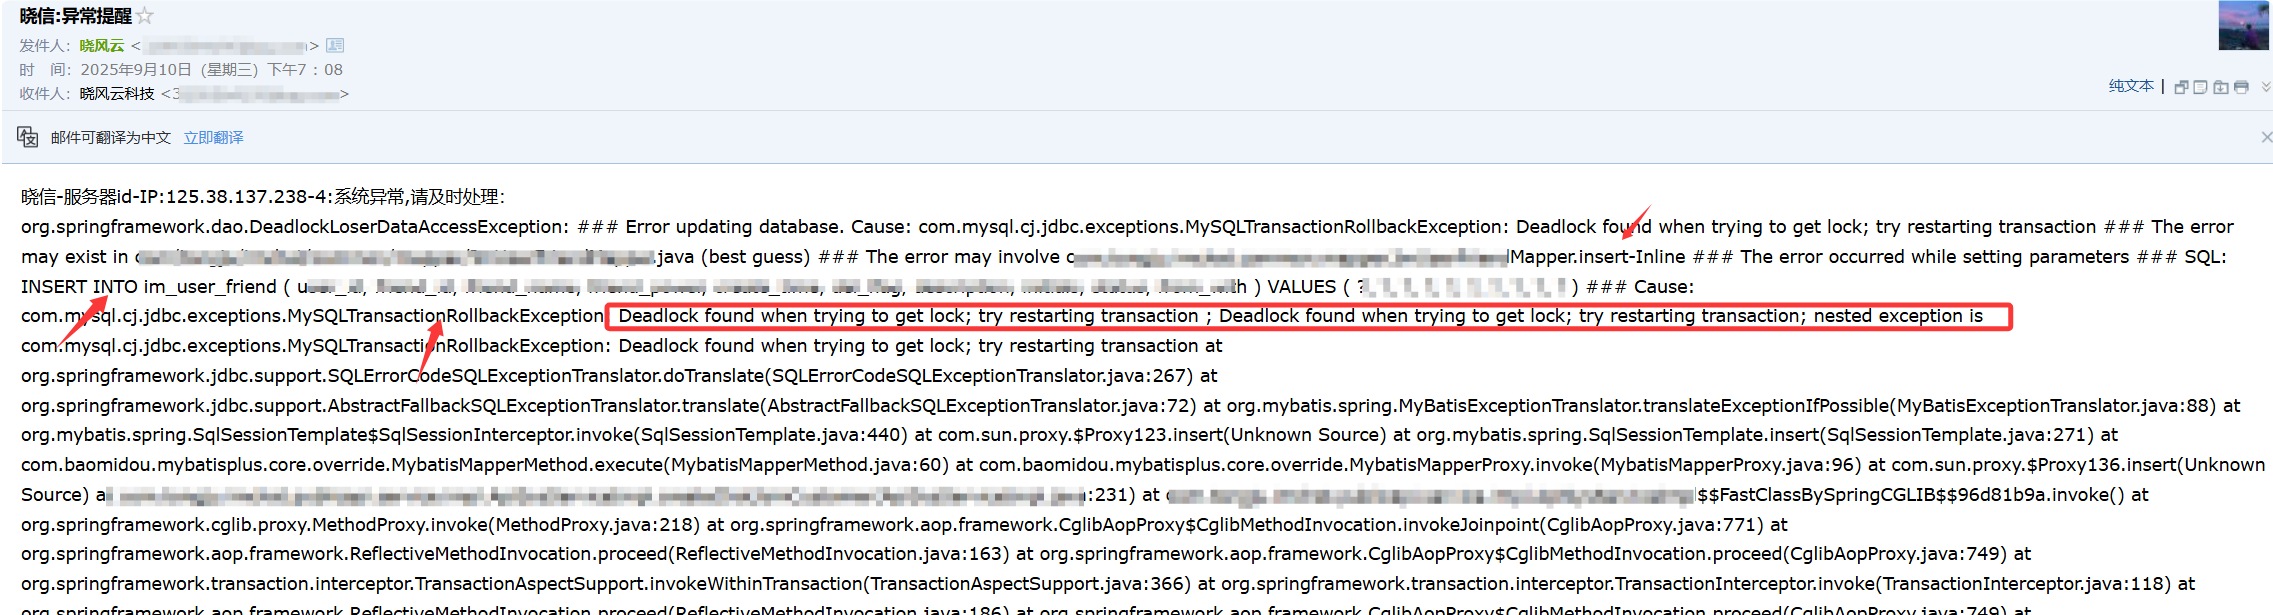Click the translation icon in translate bar
Image resolution: width=2273 pixels, height=615 pixels.
point(28,137)
